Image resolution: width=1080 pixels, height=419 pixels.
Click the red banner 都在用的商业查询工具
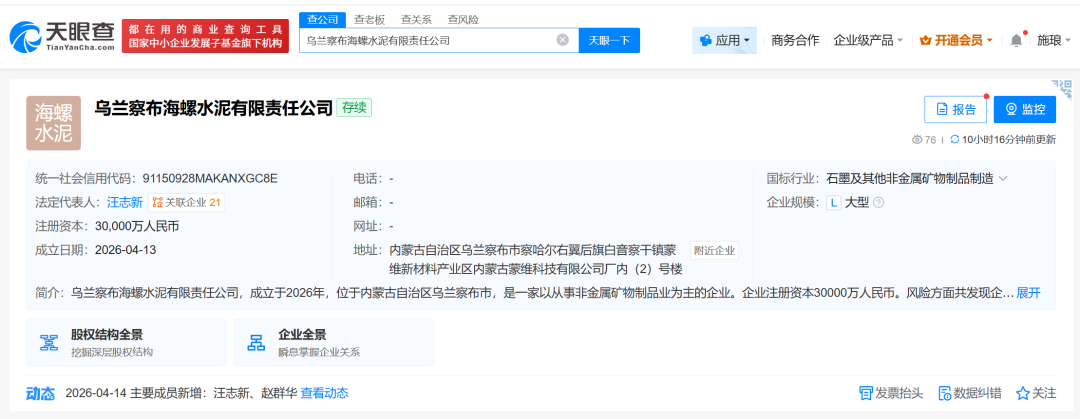204,36
